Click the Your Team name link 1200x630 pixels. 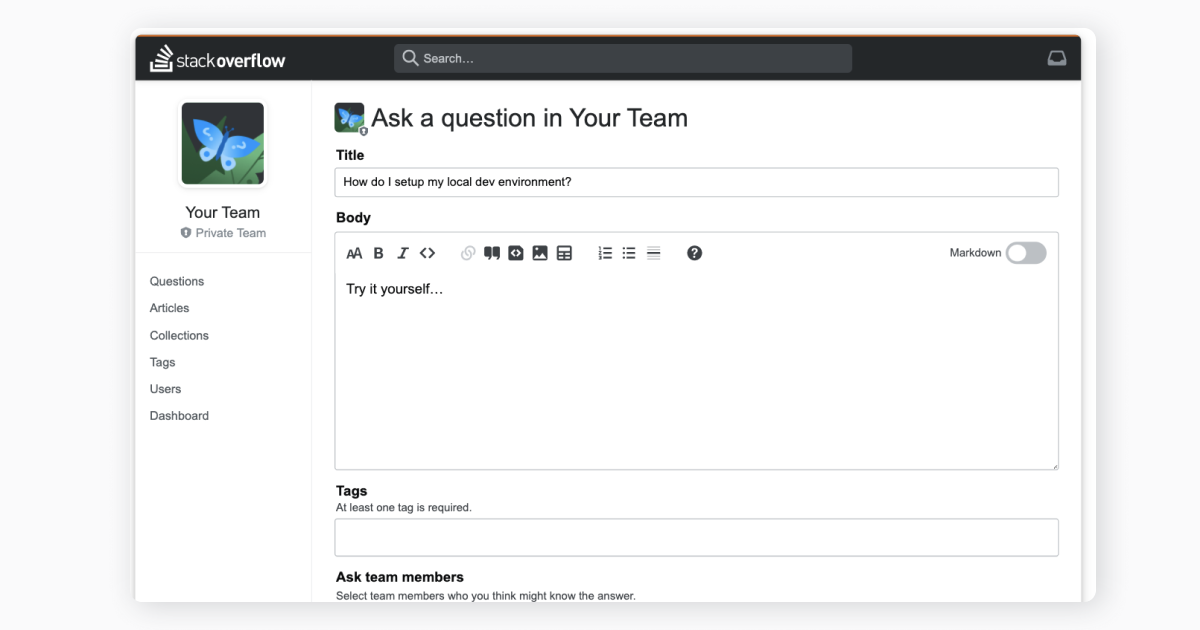tap(223, 212)
